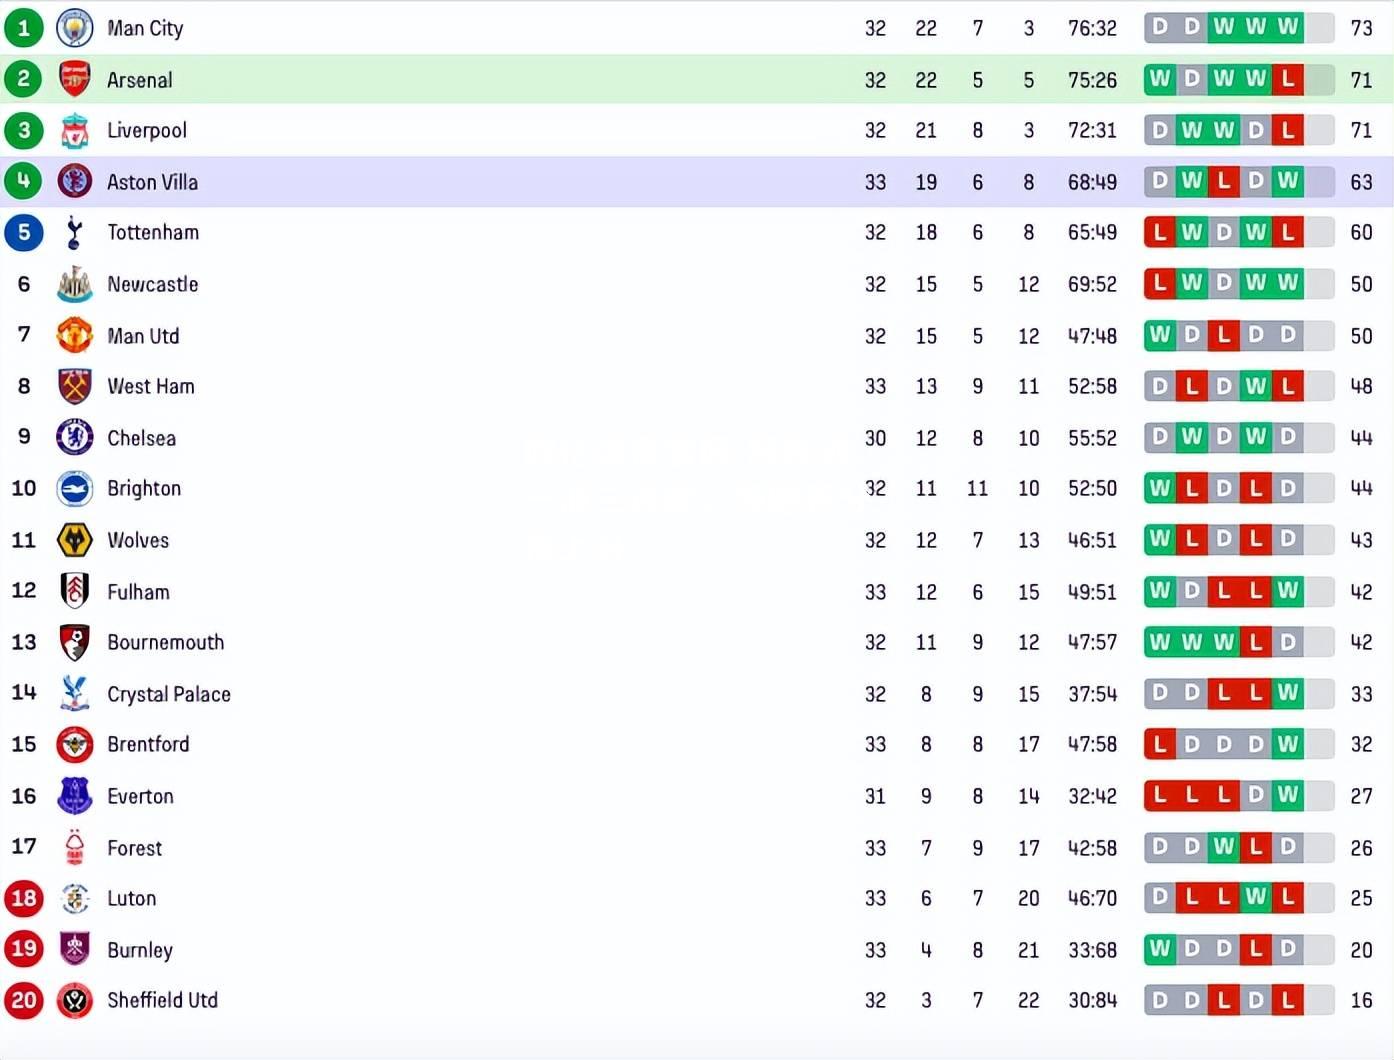This screenshot has height=1060, width=1394.
Task: Click the Liverpool club crest
Action: 75,130
